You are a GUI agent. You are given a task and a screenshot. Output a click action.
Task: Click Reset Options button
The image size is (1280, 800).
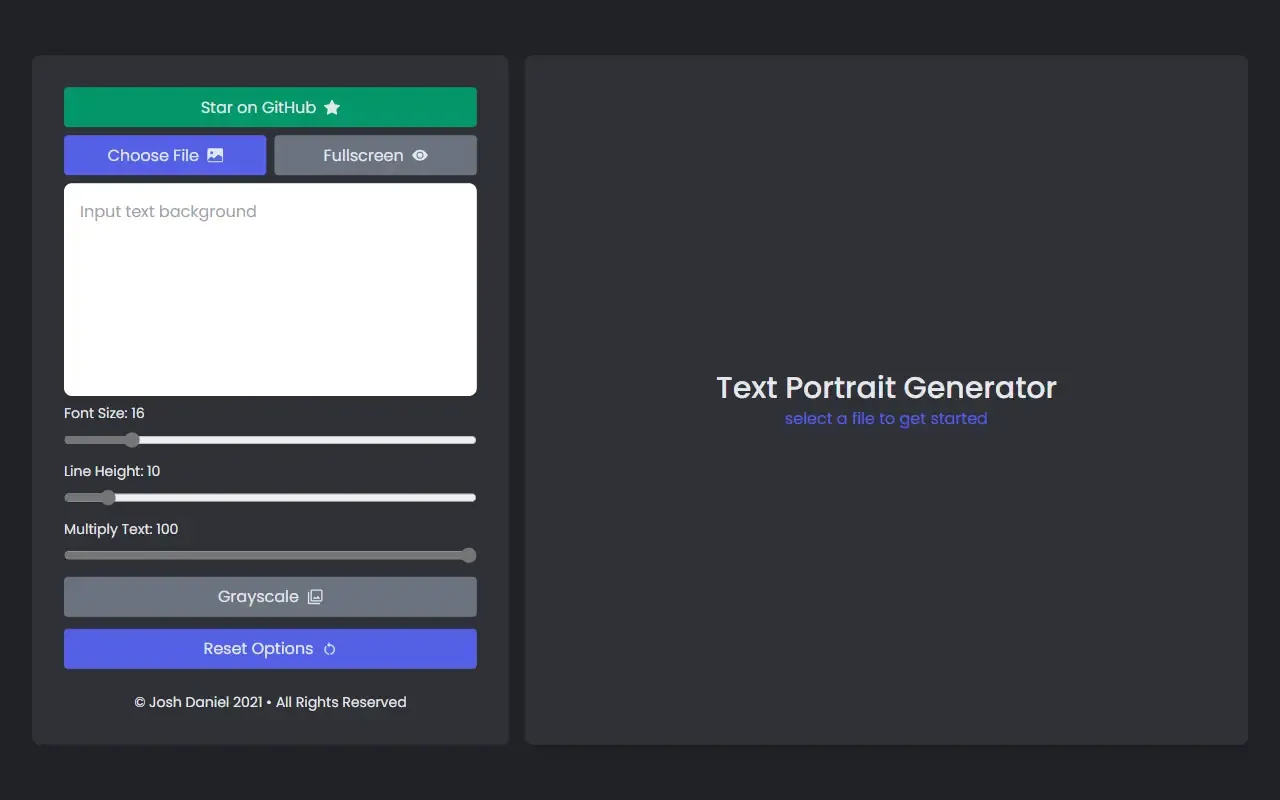(270, 649)
